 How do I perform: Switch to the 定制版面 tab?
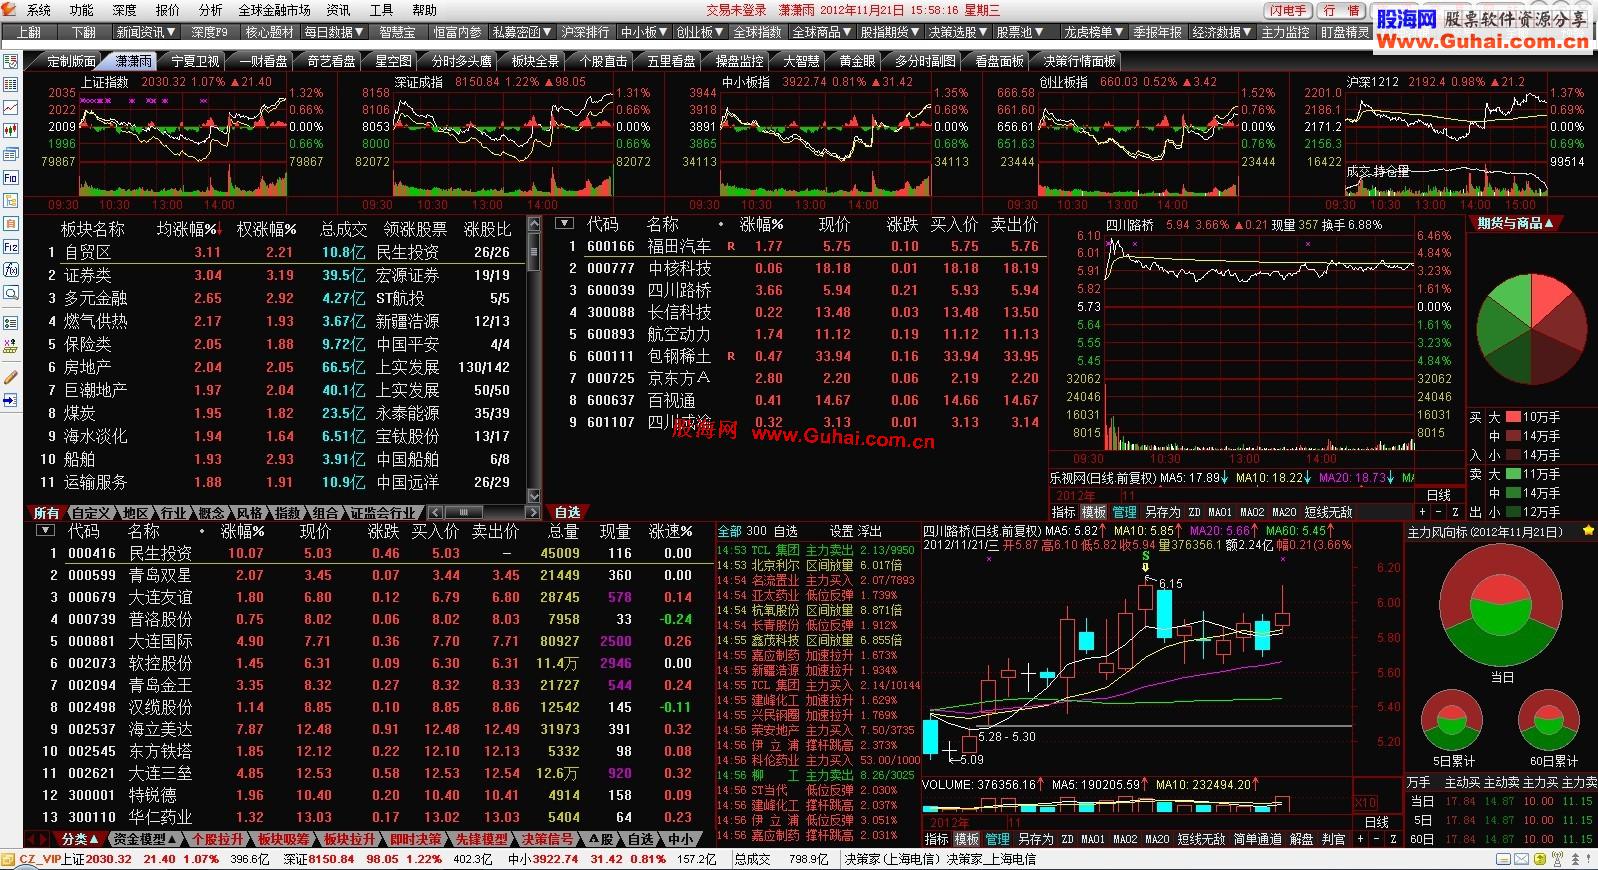tap(72, 61)
